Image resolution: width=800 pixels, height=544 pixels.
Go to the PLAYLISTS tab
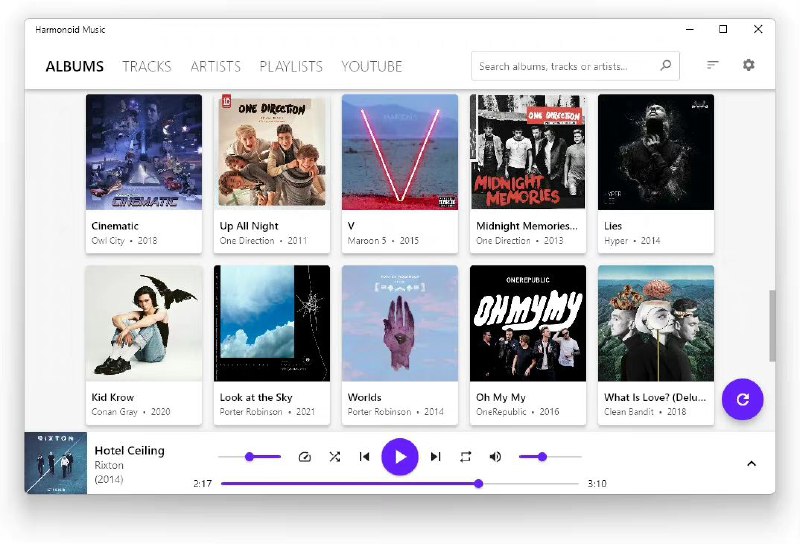(291, 66)
